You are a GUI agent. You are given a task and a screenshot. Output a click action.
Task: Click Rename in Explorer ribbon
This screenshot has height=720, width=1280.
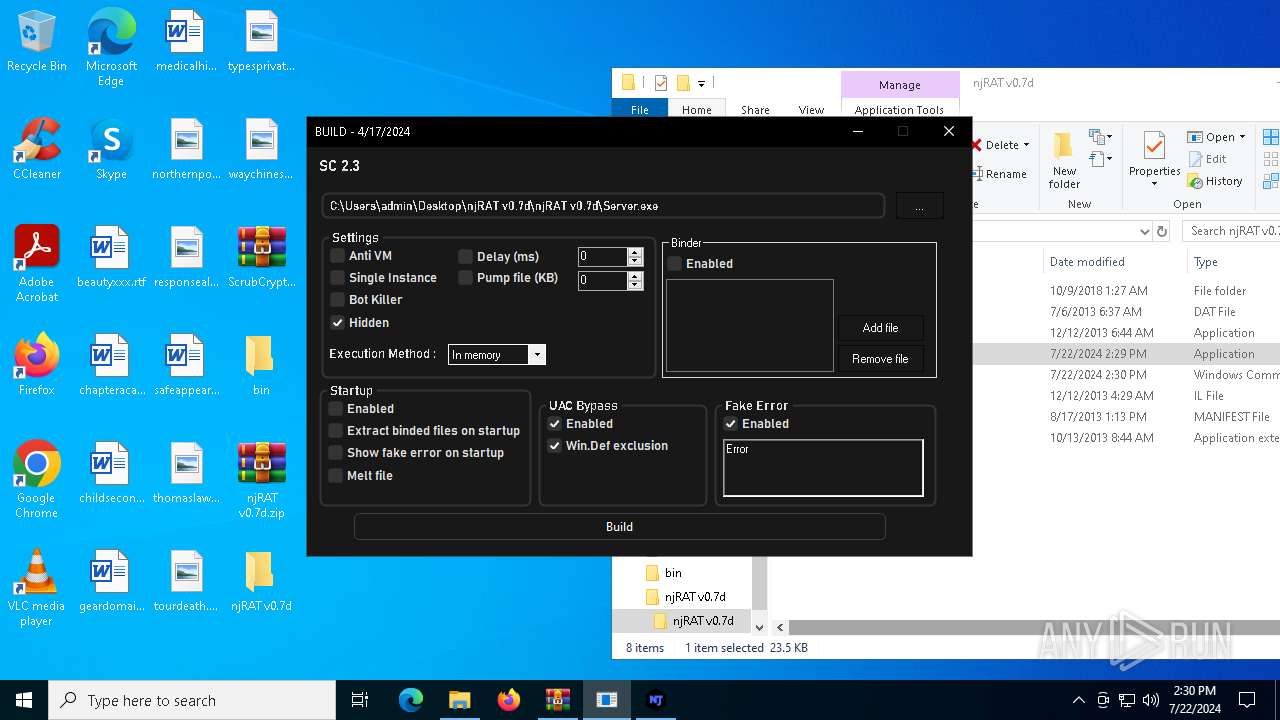pyautogui.click(x=998, y=174)
